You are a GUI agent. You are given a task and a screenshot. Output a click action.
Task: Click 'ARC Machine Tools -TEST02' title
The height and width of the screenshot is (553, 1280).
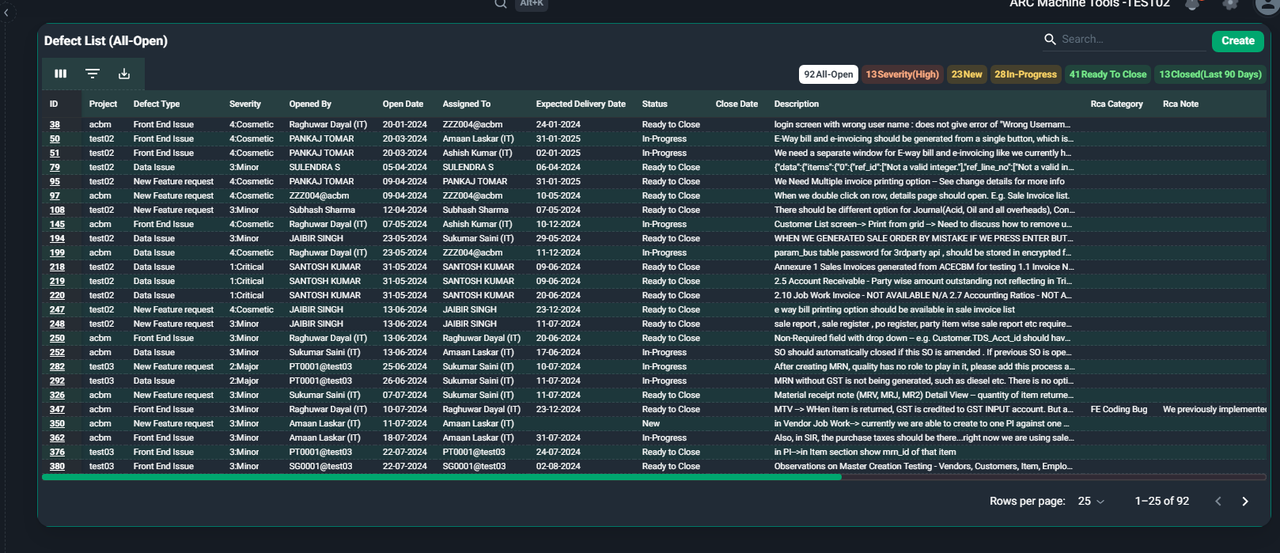(1089, 4)
